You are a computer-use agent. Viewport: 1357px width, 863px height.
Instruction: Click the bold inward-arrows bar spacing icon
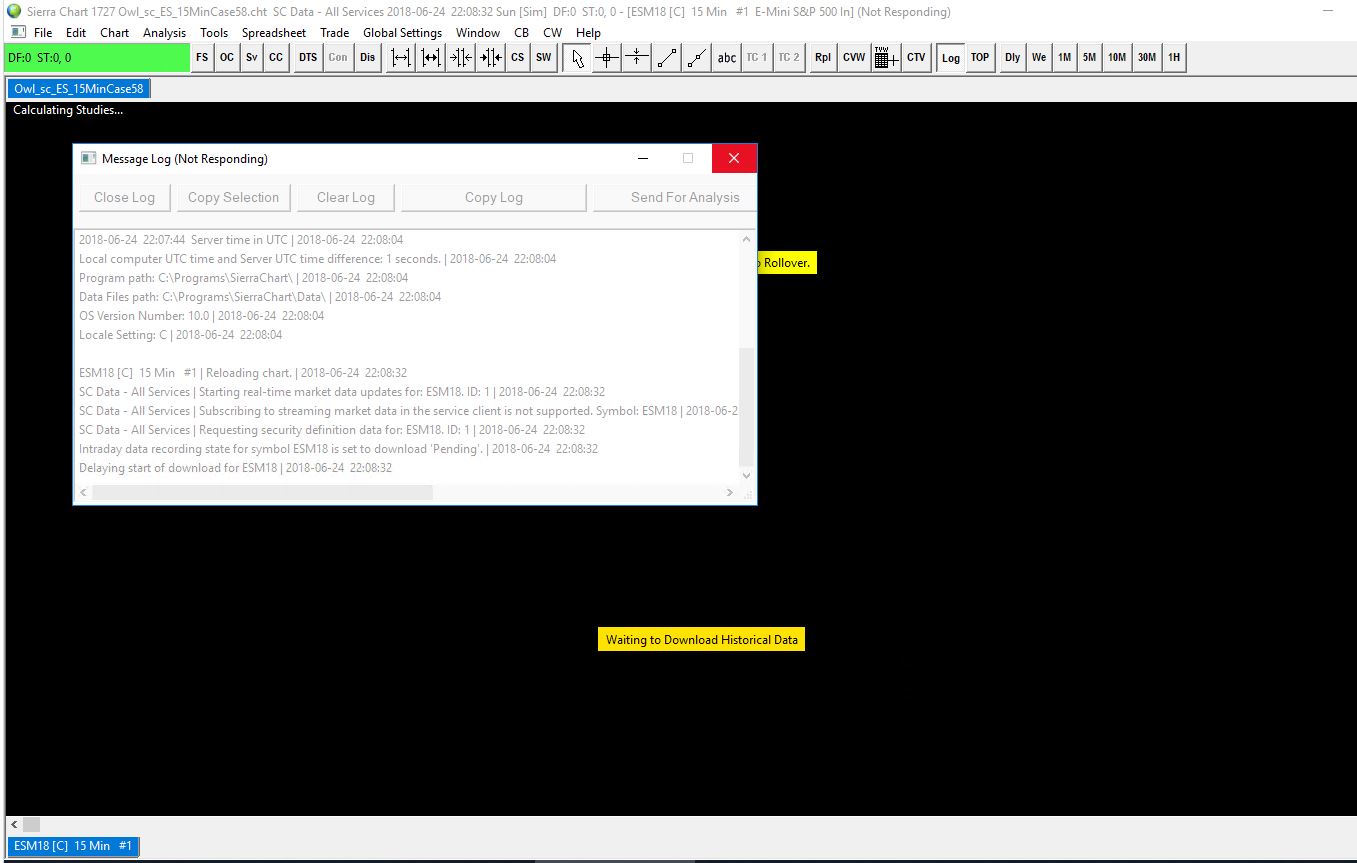coord(490,58)
